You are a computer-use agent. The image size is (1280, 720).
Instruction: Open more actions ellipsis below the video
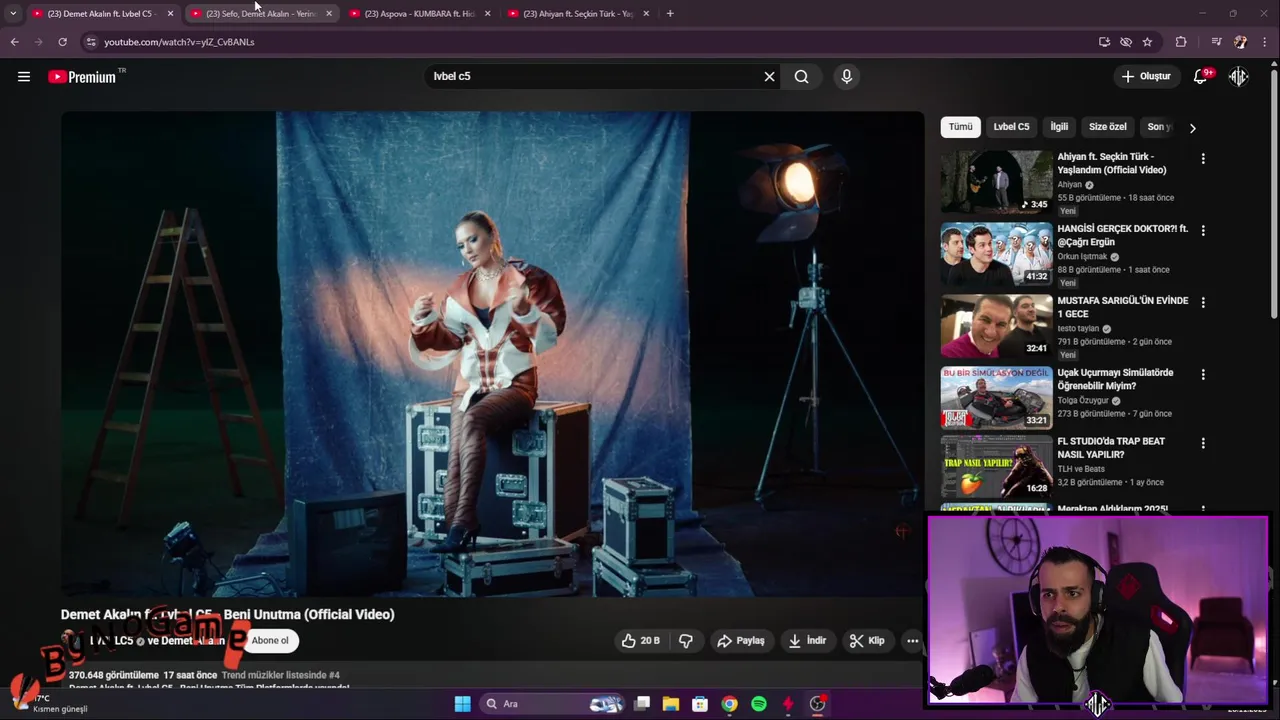tap(912, 641)
